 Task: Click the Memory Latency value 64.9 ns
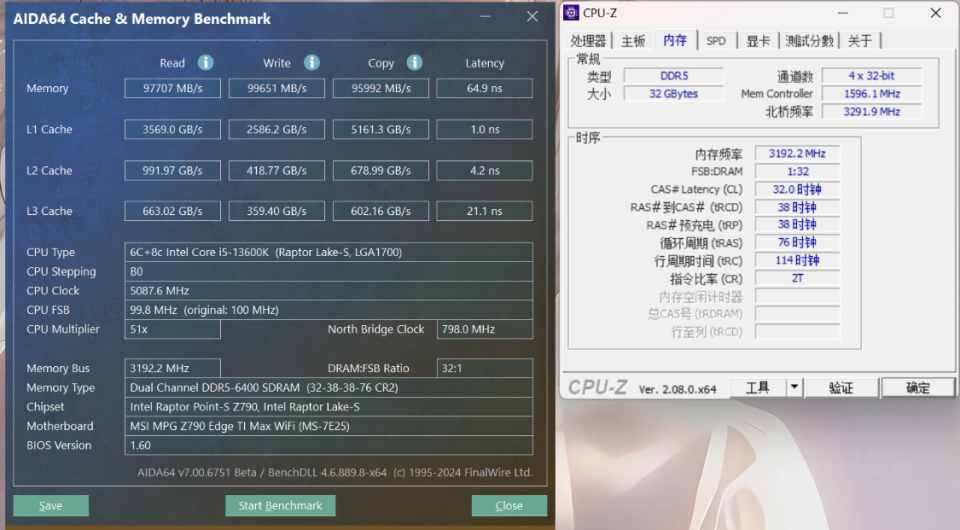tap(484, 88)
